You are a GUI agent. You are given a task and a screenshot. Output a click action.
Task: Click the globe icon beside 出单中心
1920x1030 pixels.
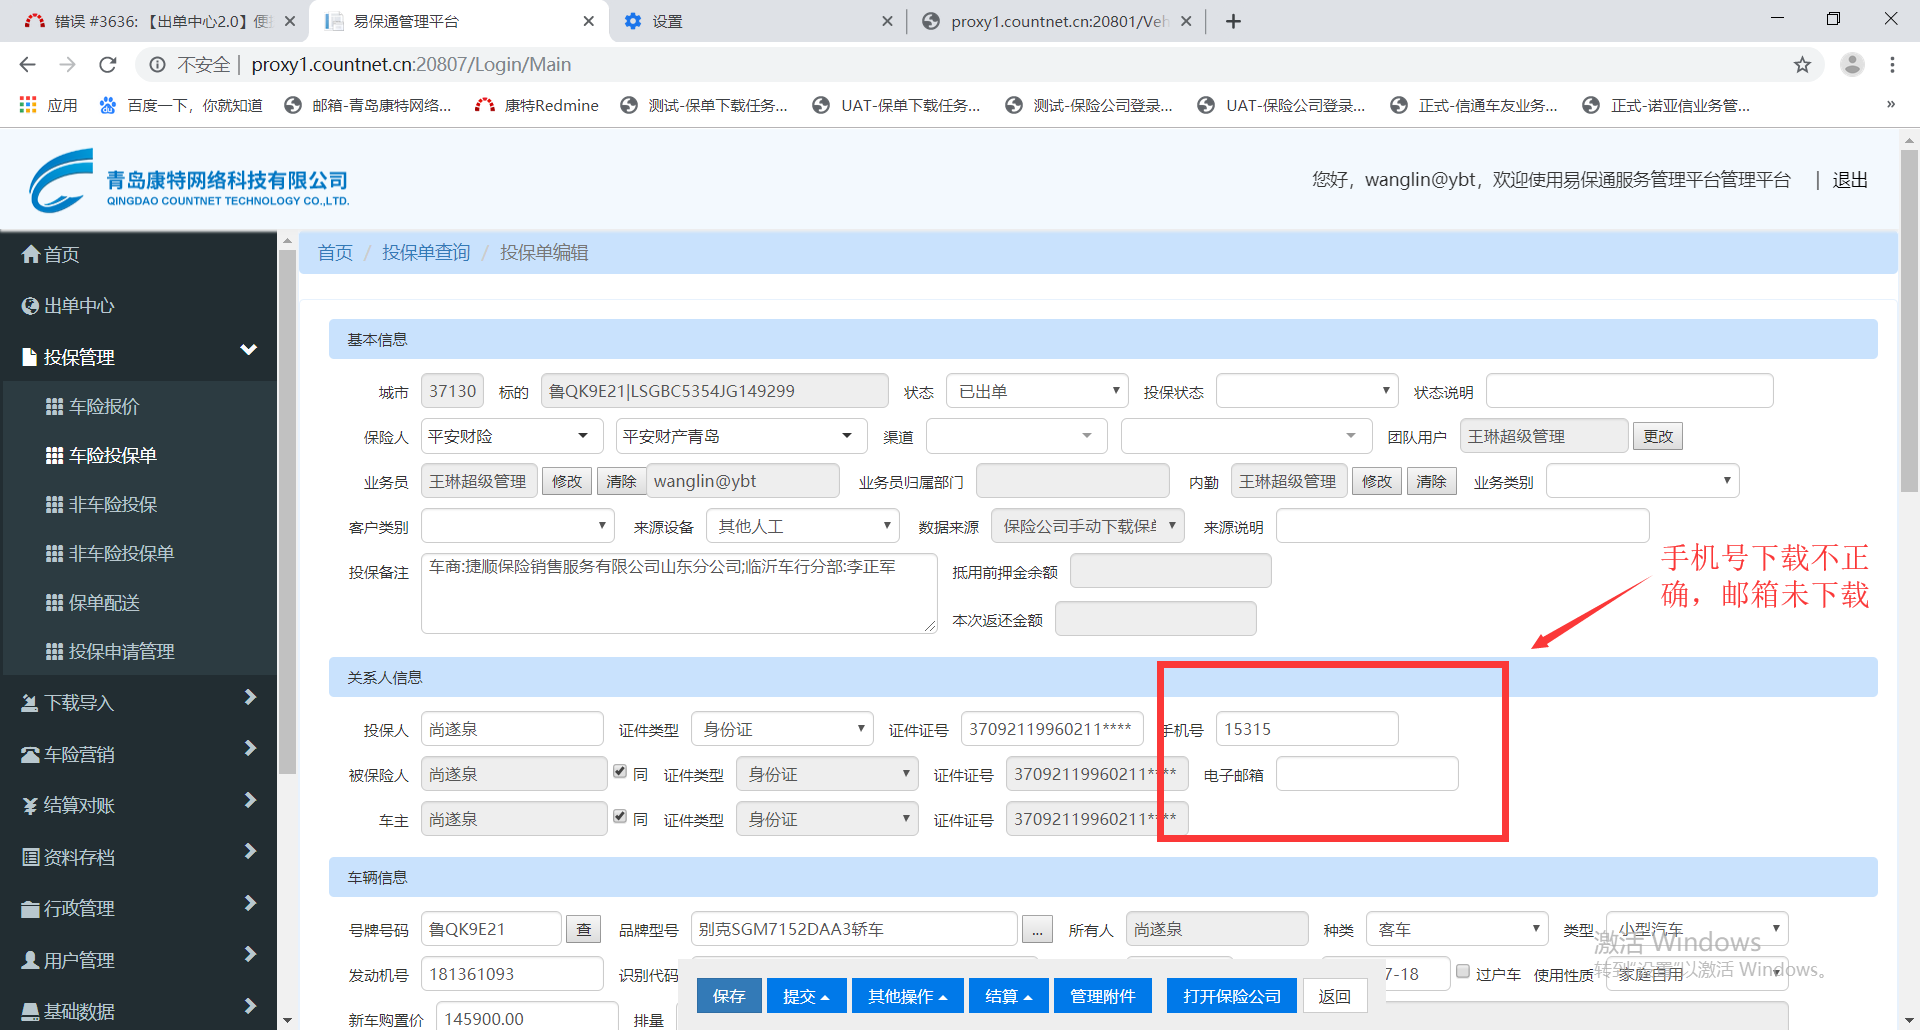31,306
